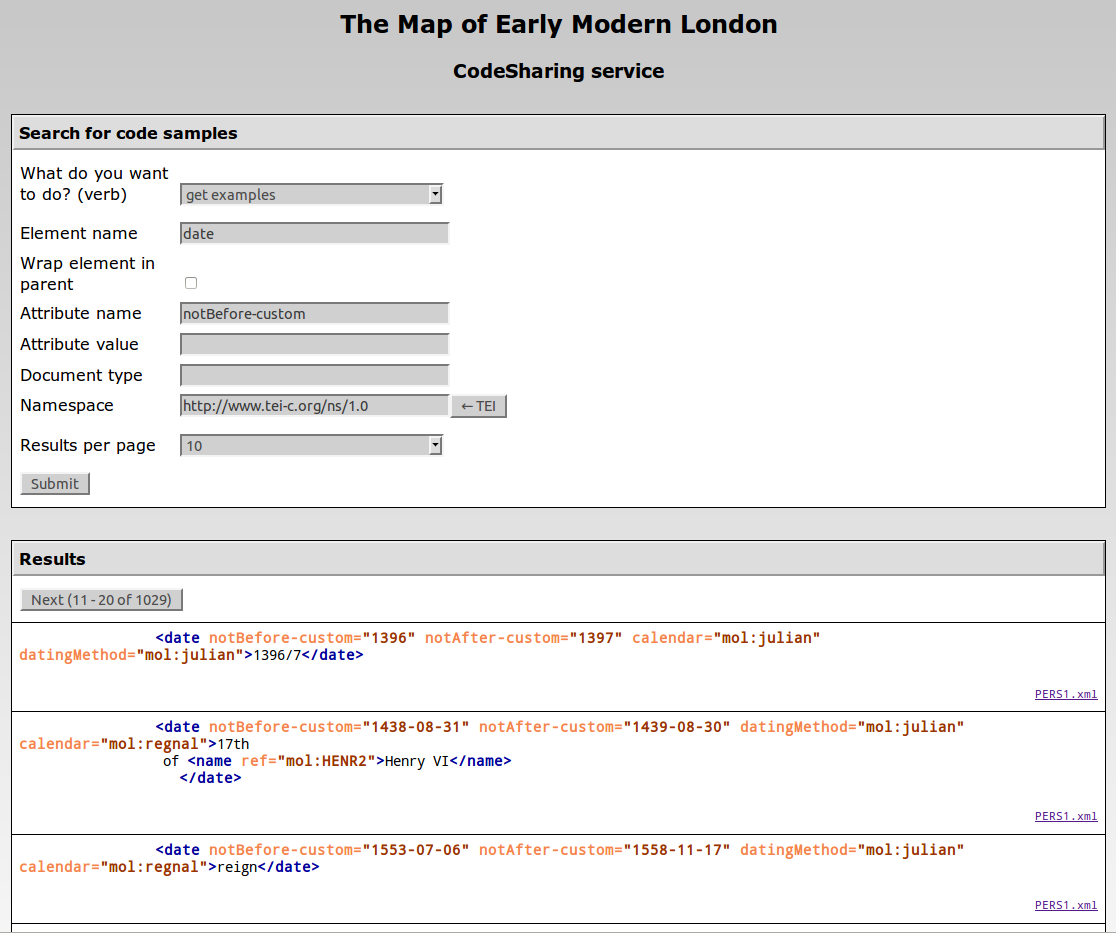The height and width of the screenshot is (933, 1116).
Task: Click the "Results per page" label
Action: (88, 446)
